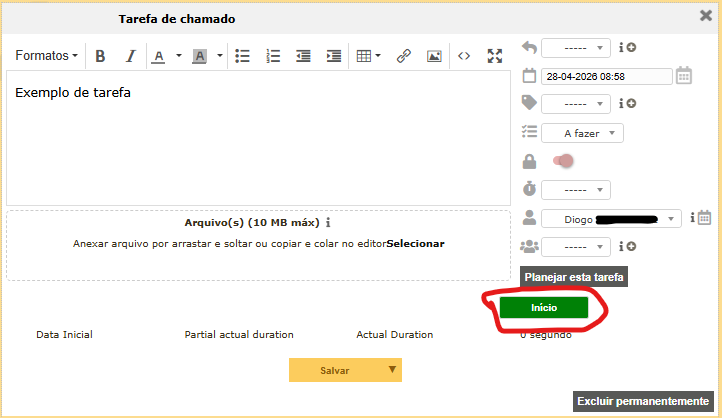Screen dimensions: 722x418
Task: Open the duration dropdown beside the stopwatch
Action: click(576, 190)
